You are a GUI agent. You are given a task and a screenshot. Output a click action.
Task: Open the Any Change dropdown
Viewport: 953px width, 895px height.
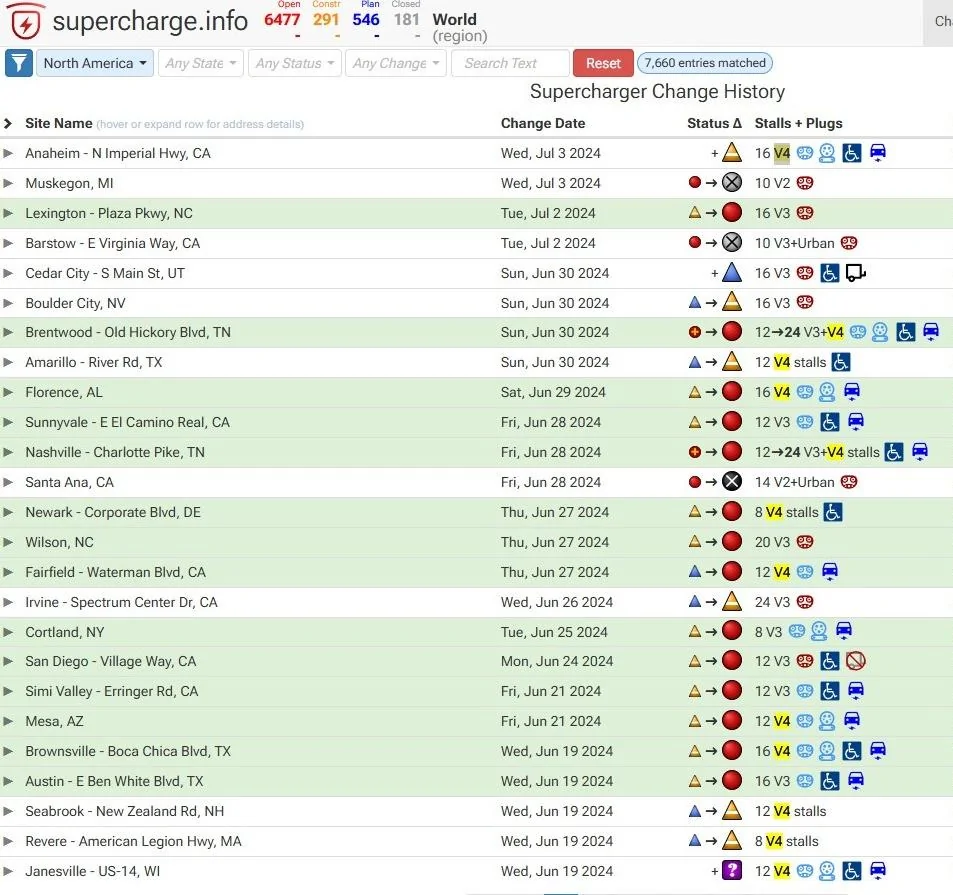click(x=396, y=63)
